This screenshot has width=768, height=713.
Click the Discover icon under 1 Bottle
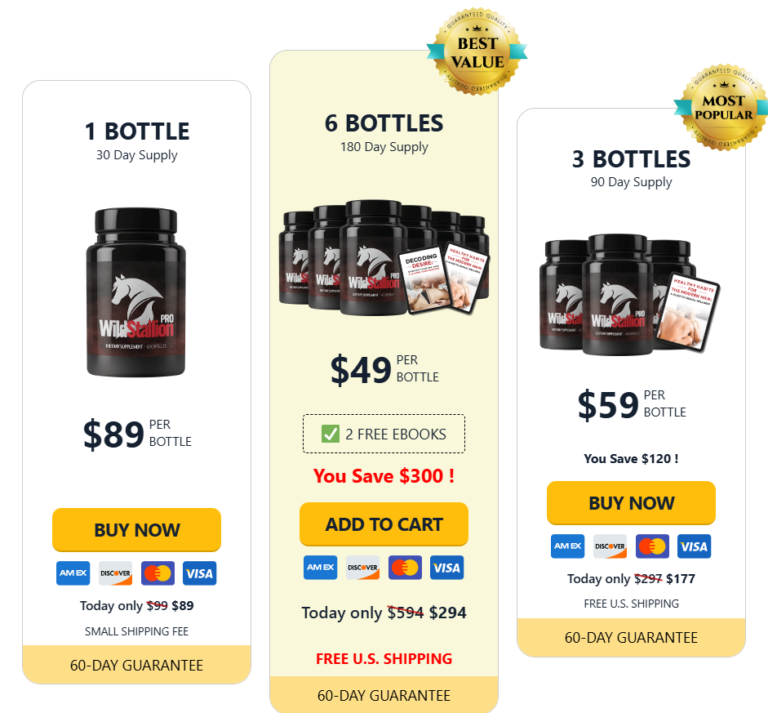(x=115, y=573)
